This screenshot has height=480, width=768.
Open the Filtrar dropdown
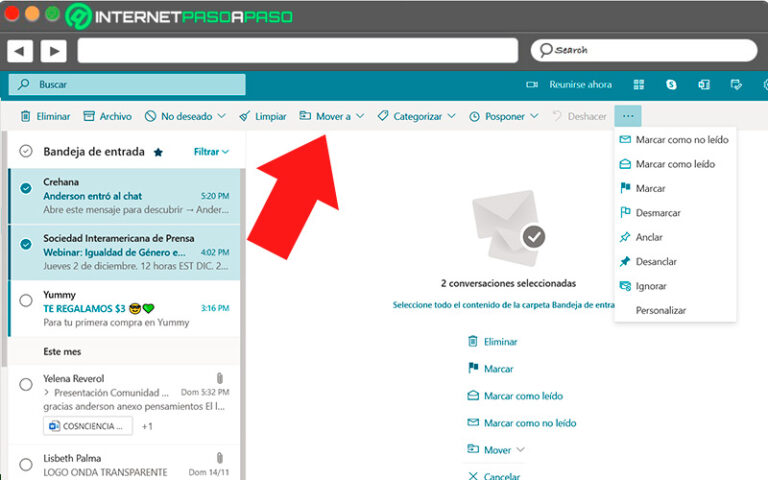211,152
